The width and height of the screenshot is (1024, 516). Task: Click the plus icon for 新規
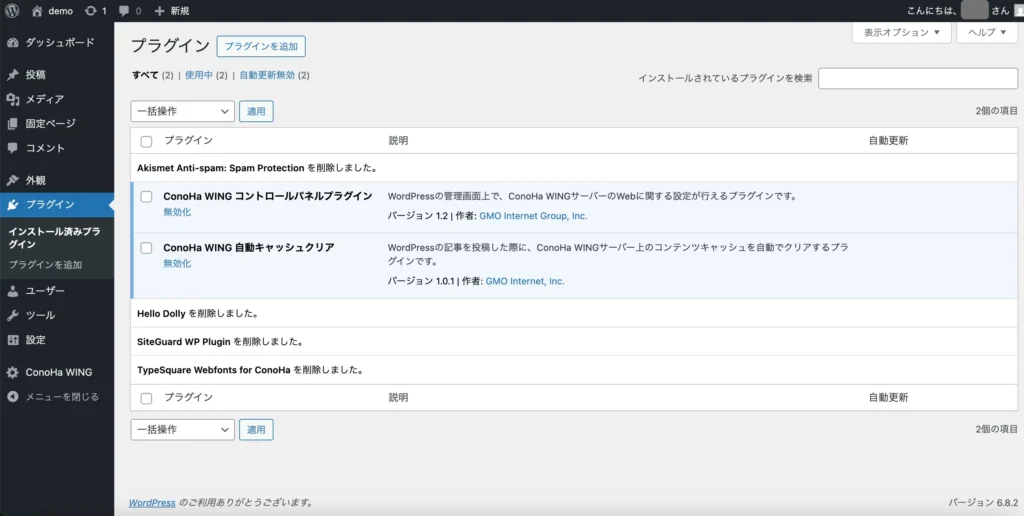tap(159, 11)
